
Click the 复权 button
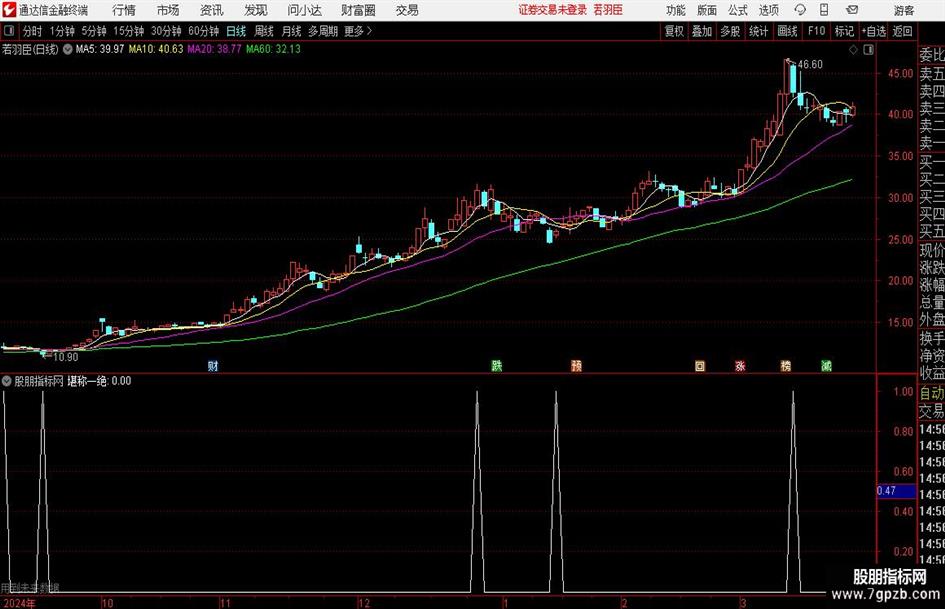(674, 31)
